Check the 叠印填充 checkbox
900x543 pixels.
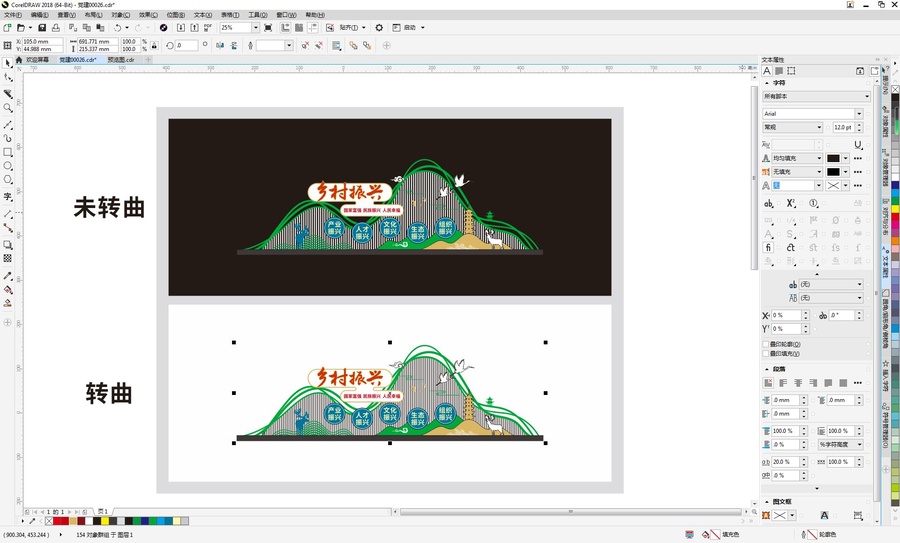pos(766,354)
